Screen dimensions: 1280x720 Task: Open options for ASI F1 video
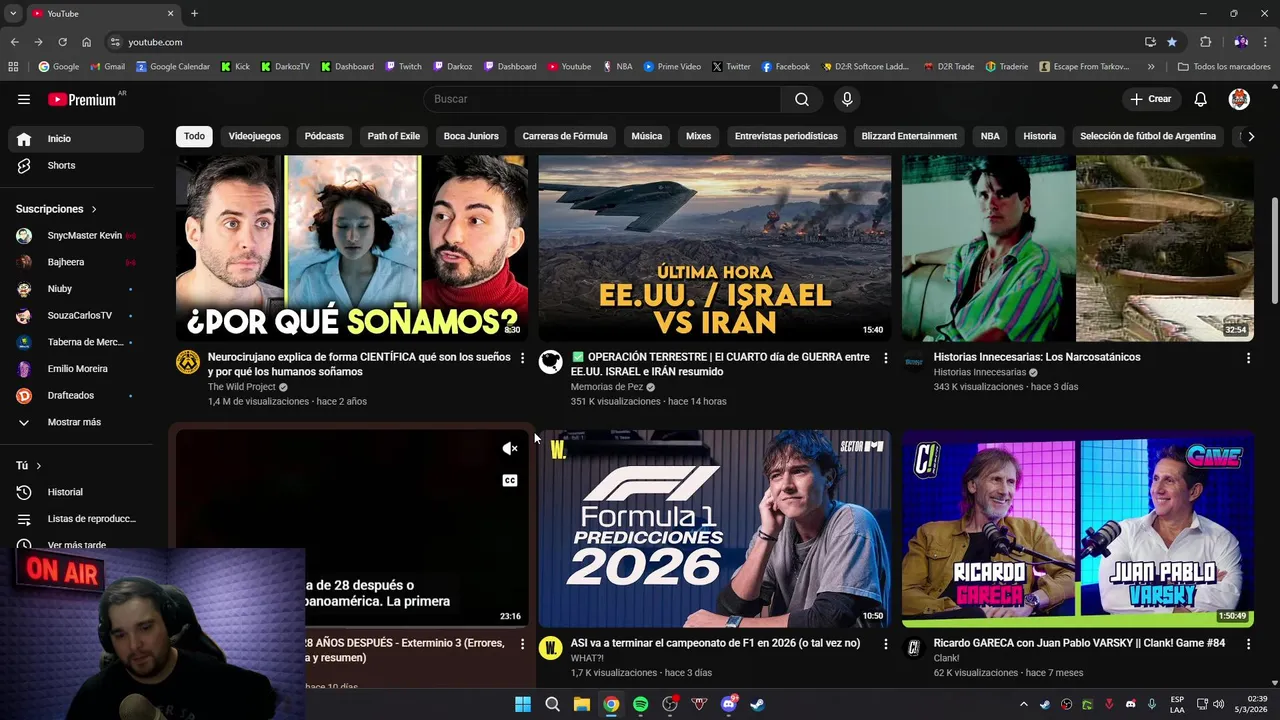[885, 644]
